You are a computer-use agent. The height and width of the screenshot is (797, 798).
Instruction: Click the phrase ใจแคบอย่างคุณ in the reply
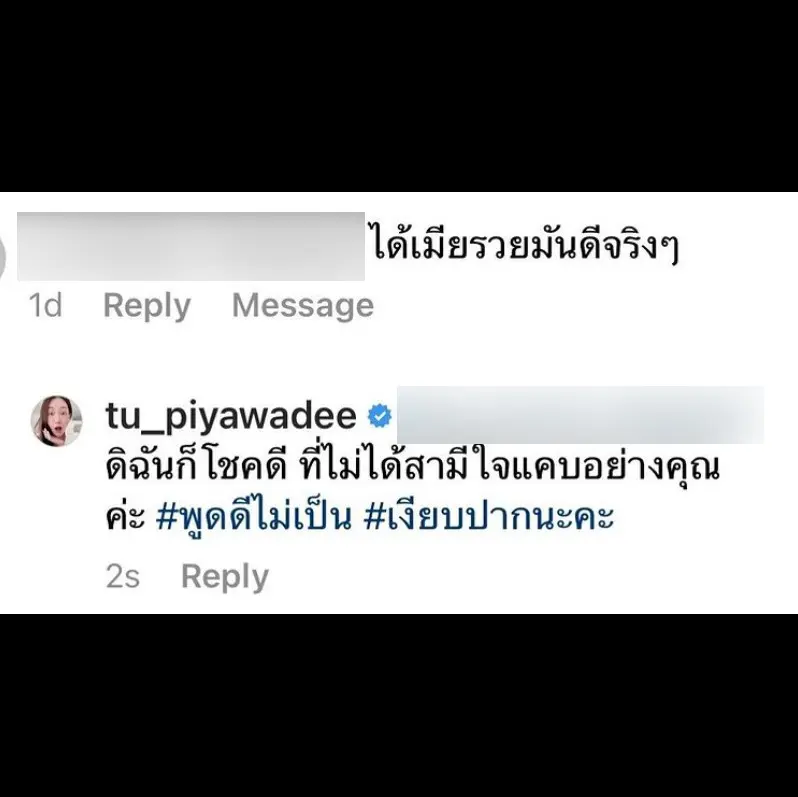[600, 468]
